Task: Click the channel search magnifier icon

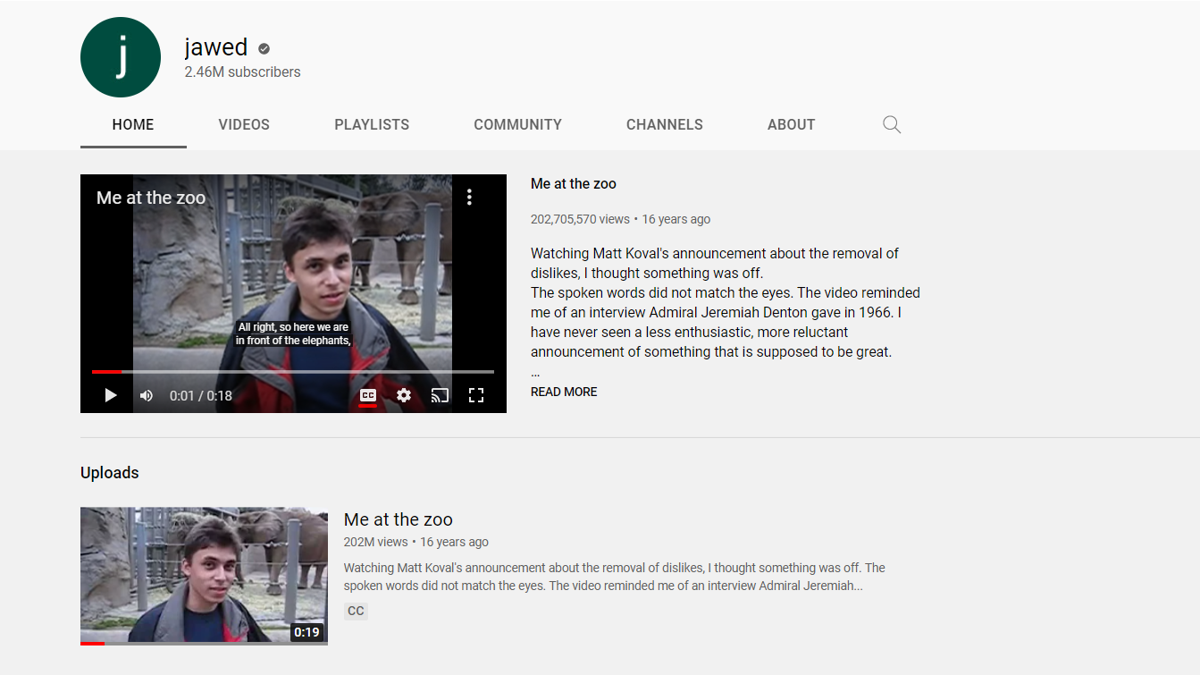Action: (892, 125)
